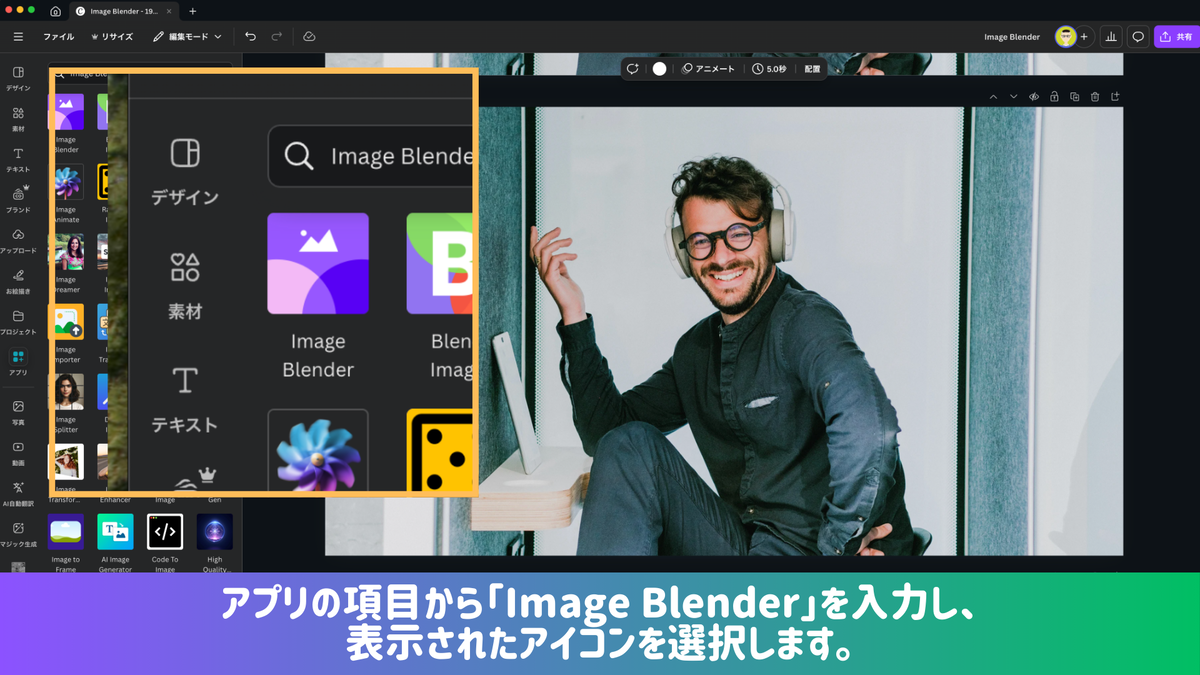1200x675 pixels.
Task: Open the マジック生成 tool
Action: (18, 534)
